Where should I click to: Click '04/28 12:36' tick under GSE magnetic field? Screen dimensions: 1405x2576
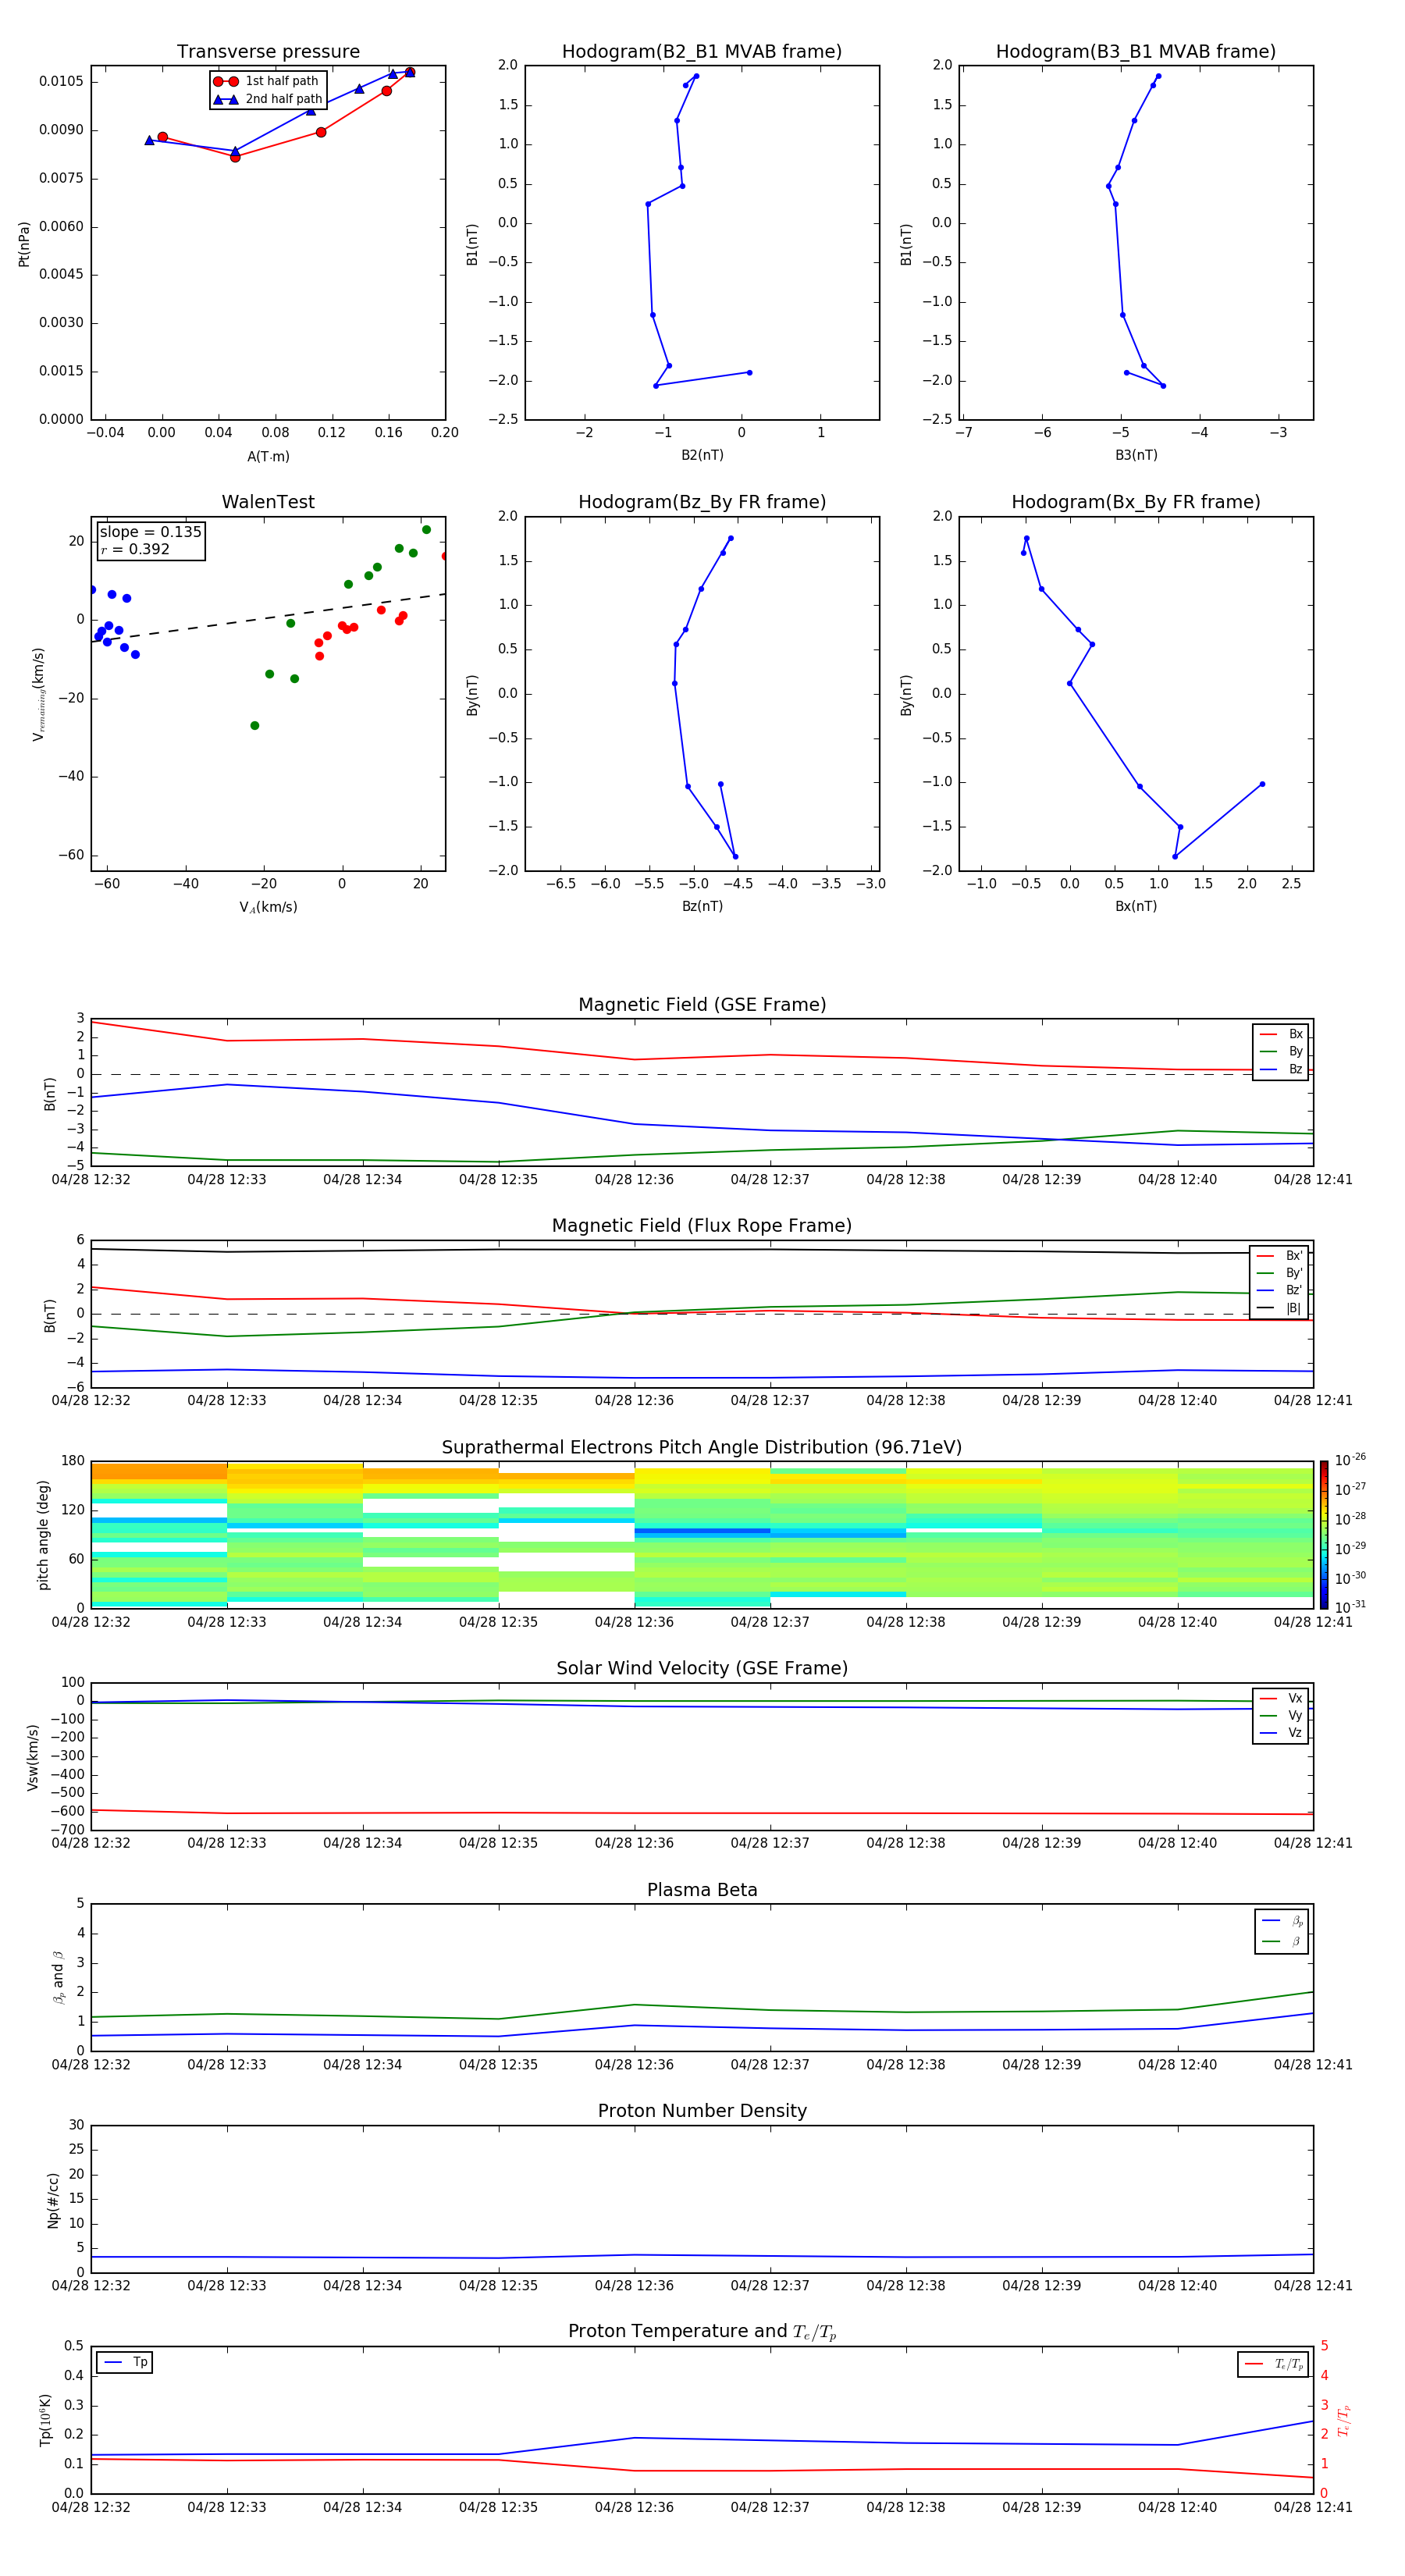pyautogui.click(x=634, y=1180)
